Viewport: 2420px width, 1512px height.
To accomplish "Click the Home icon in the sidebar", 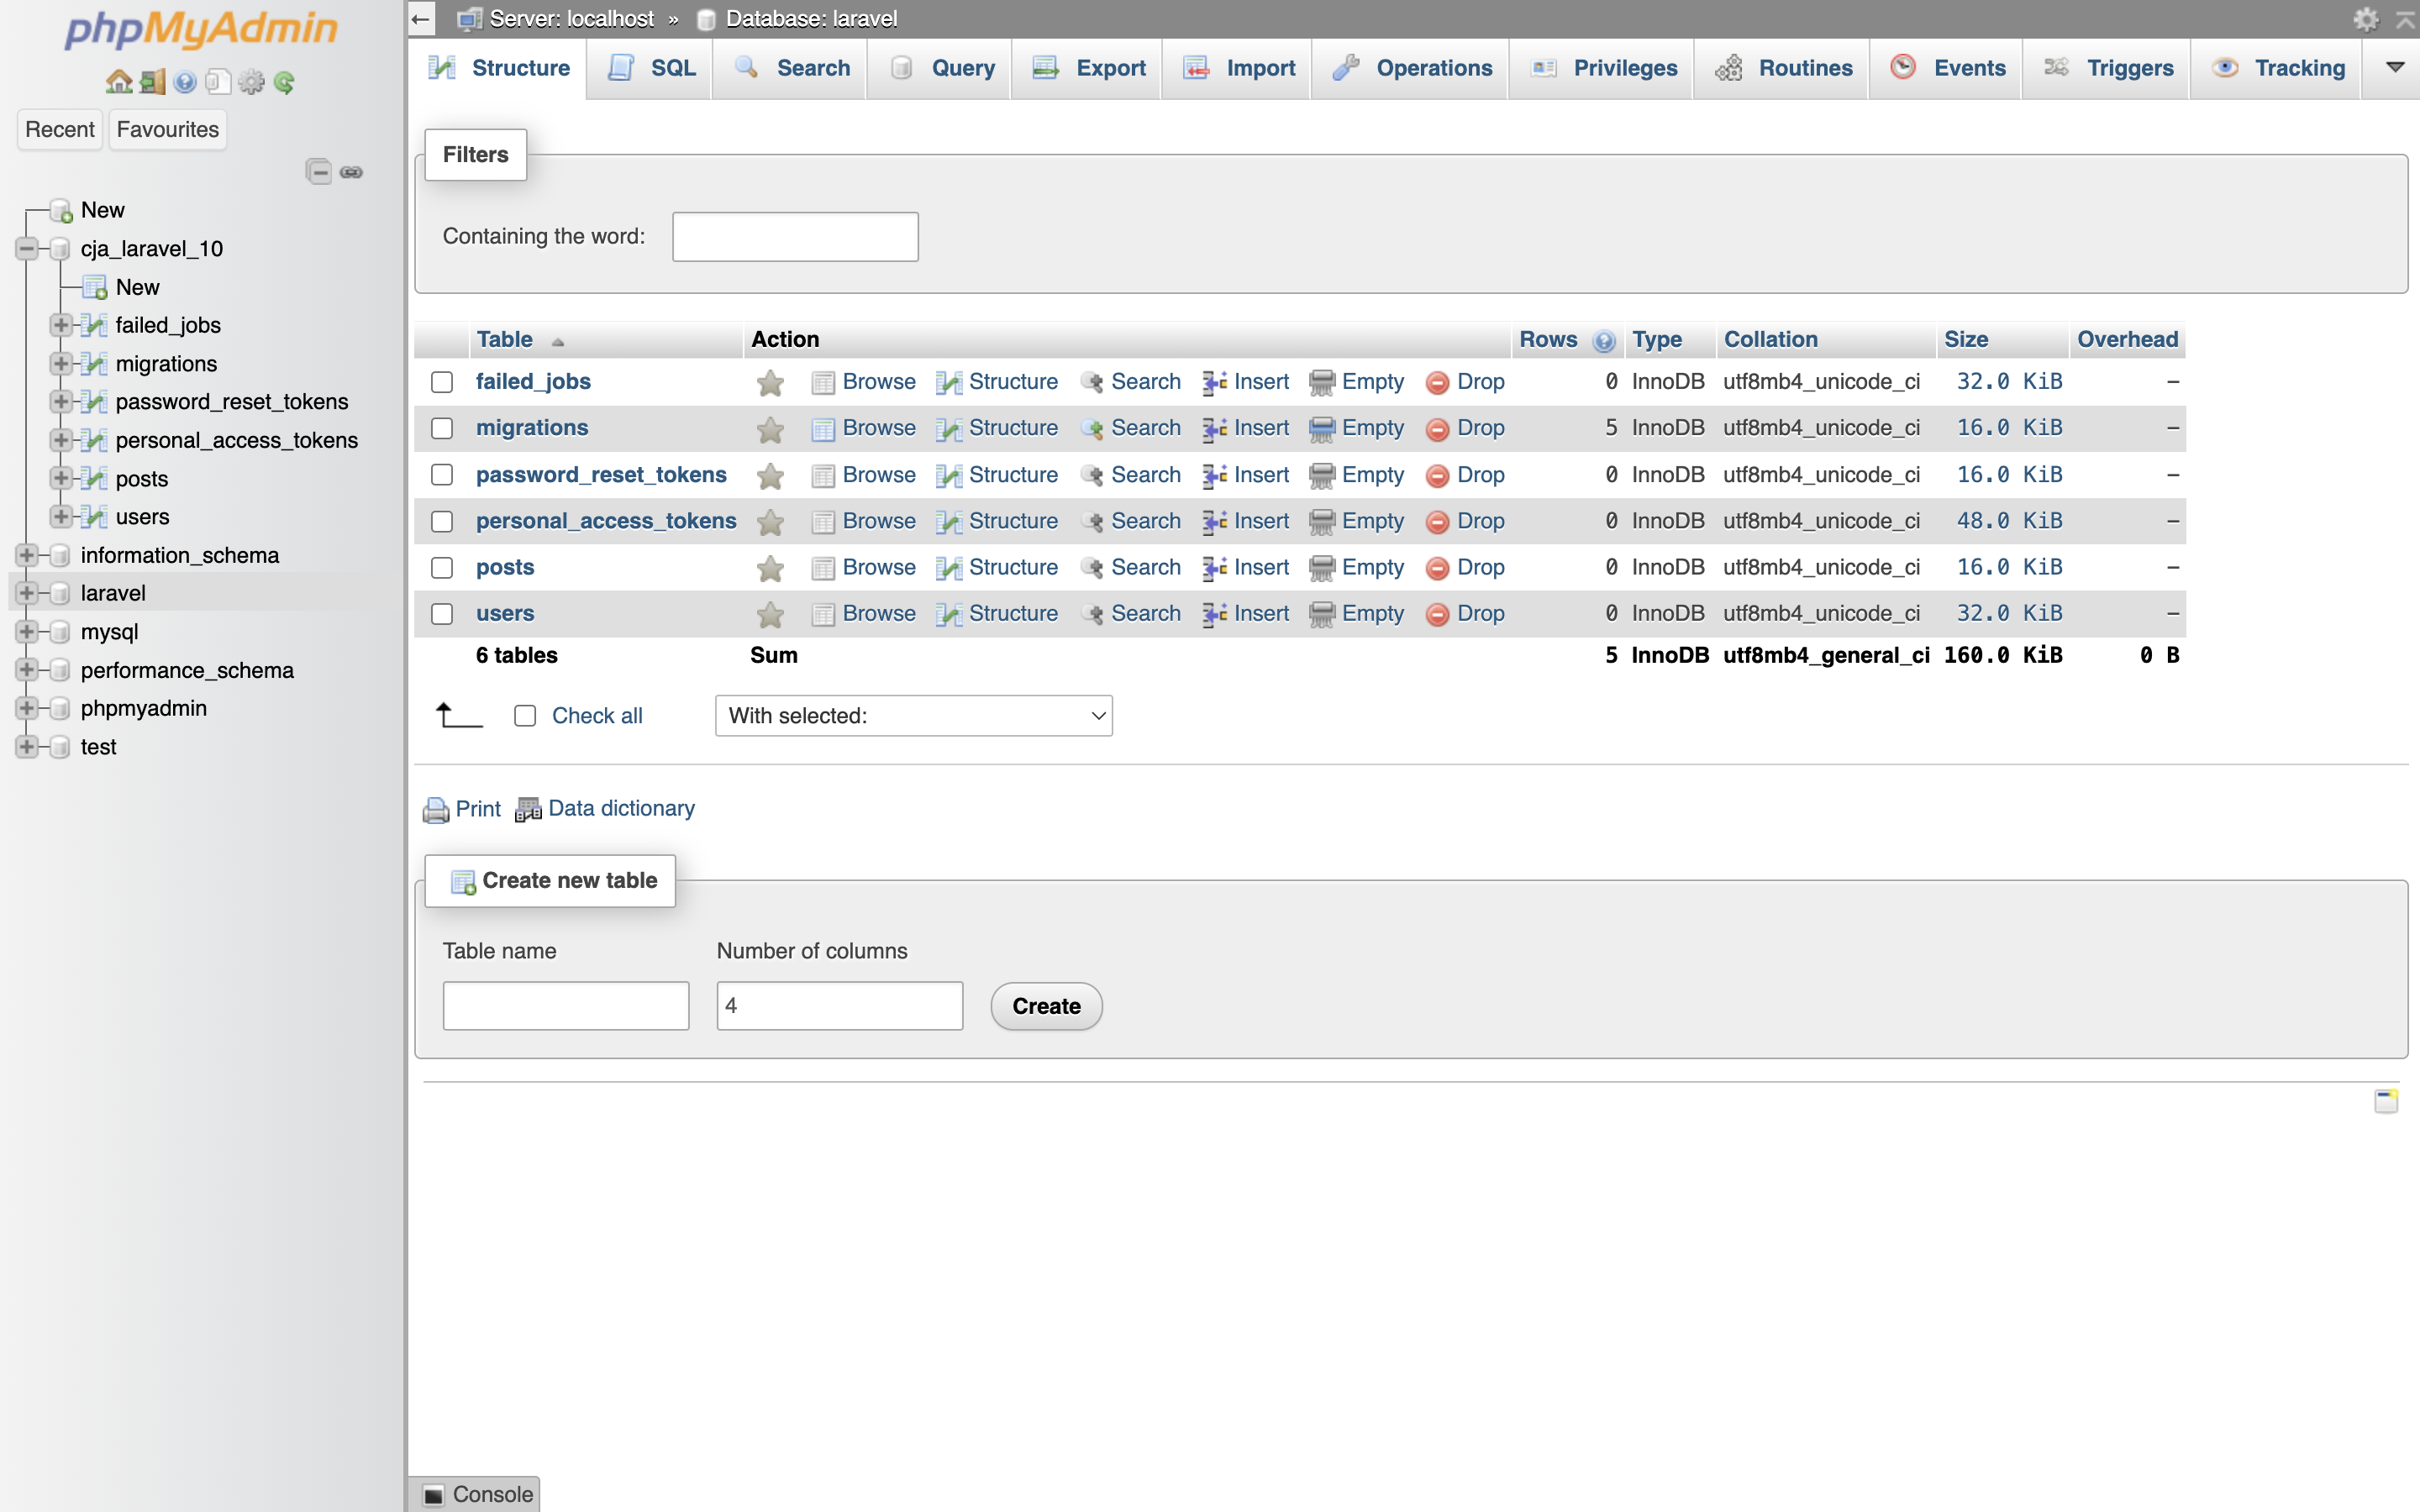I will [119, 82].
